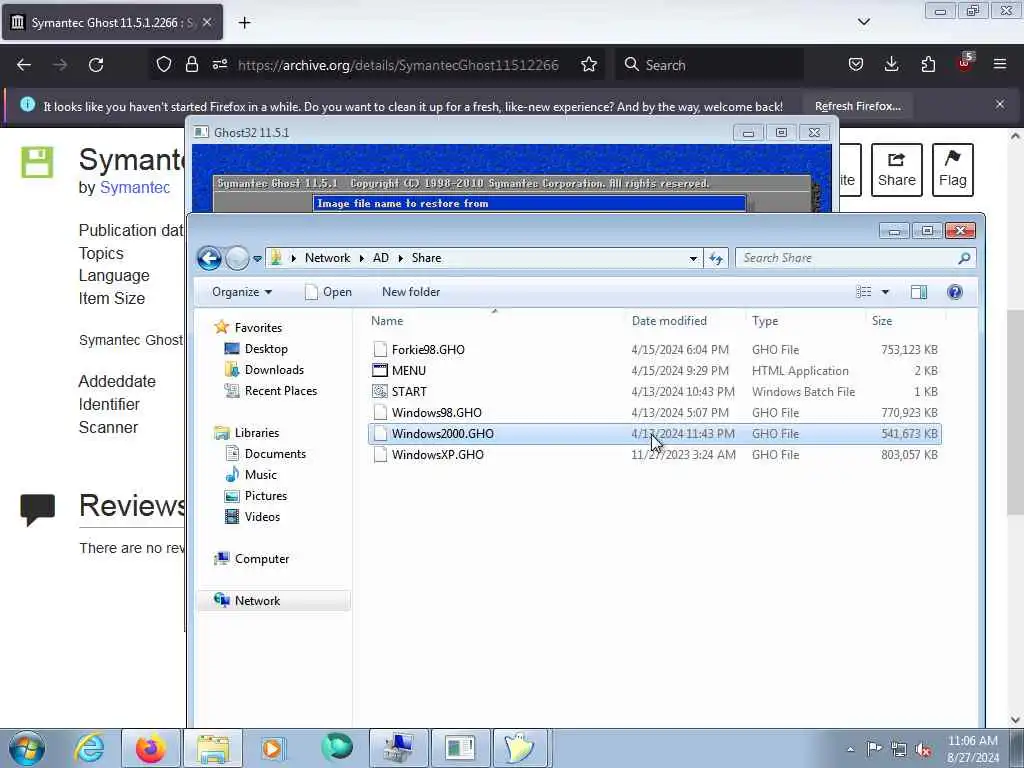1024x768 pixels.
Task: Select WindowsXP.GHO file
Action: (x=654, y=455)
